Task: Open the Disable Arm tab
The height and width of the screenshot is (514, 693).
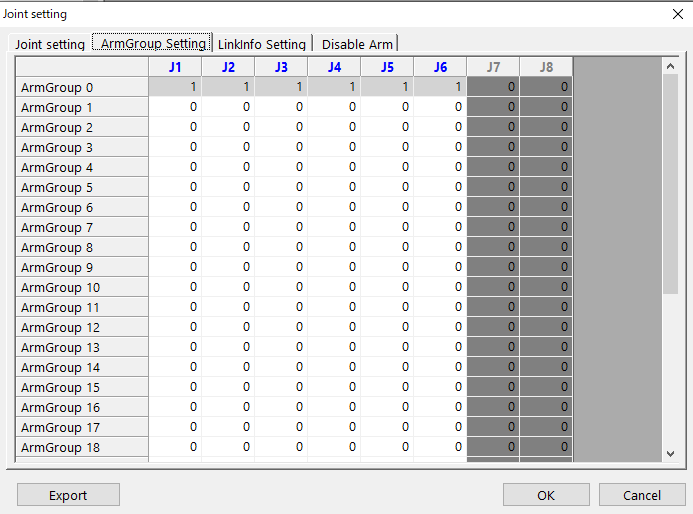Action: (x=357, y=44)
